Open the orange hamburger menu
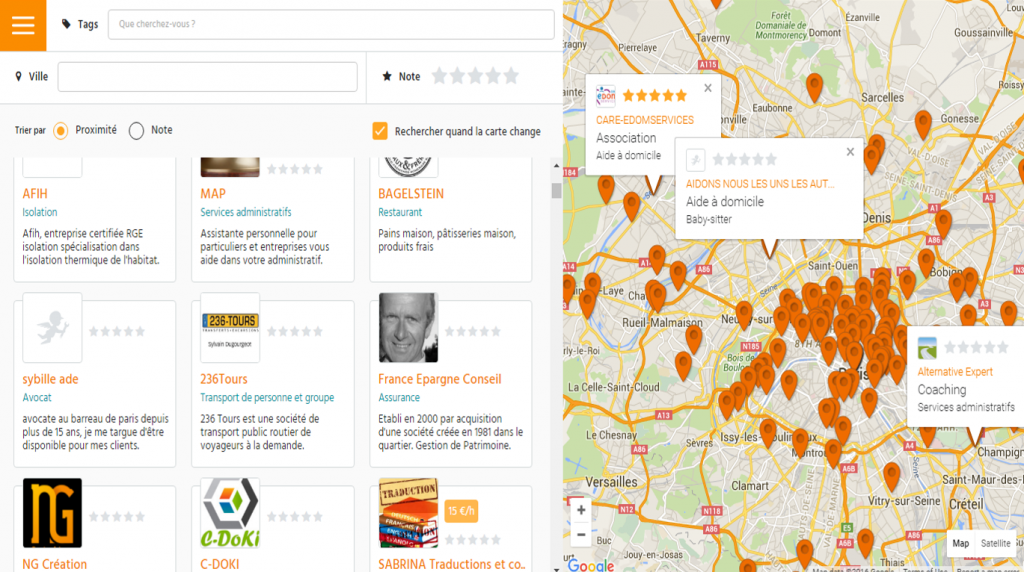Image resolution: width=1024 pixels, height=572 pixels. [23, 25]
